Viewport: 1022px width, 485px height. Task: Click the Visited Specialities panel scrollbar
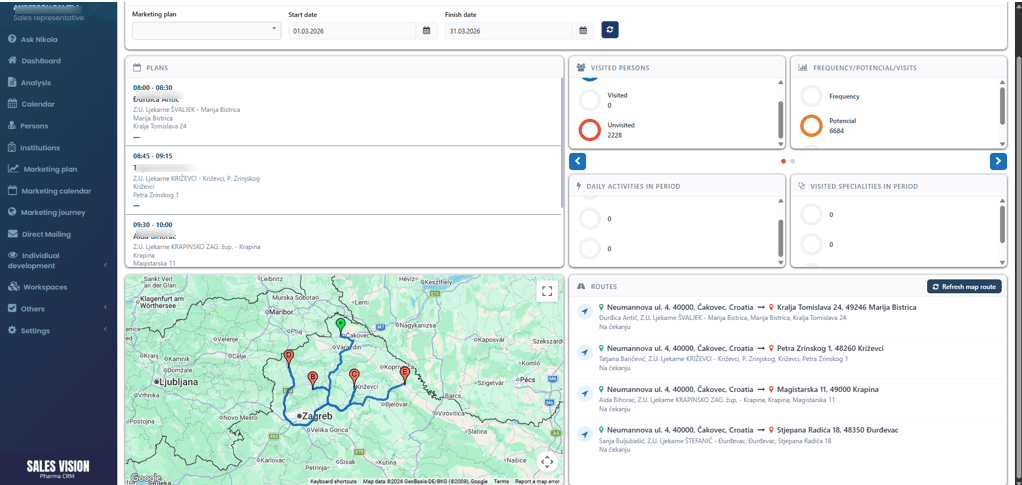click(1002, 224)
